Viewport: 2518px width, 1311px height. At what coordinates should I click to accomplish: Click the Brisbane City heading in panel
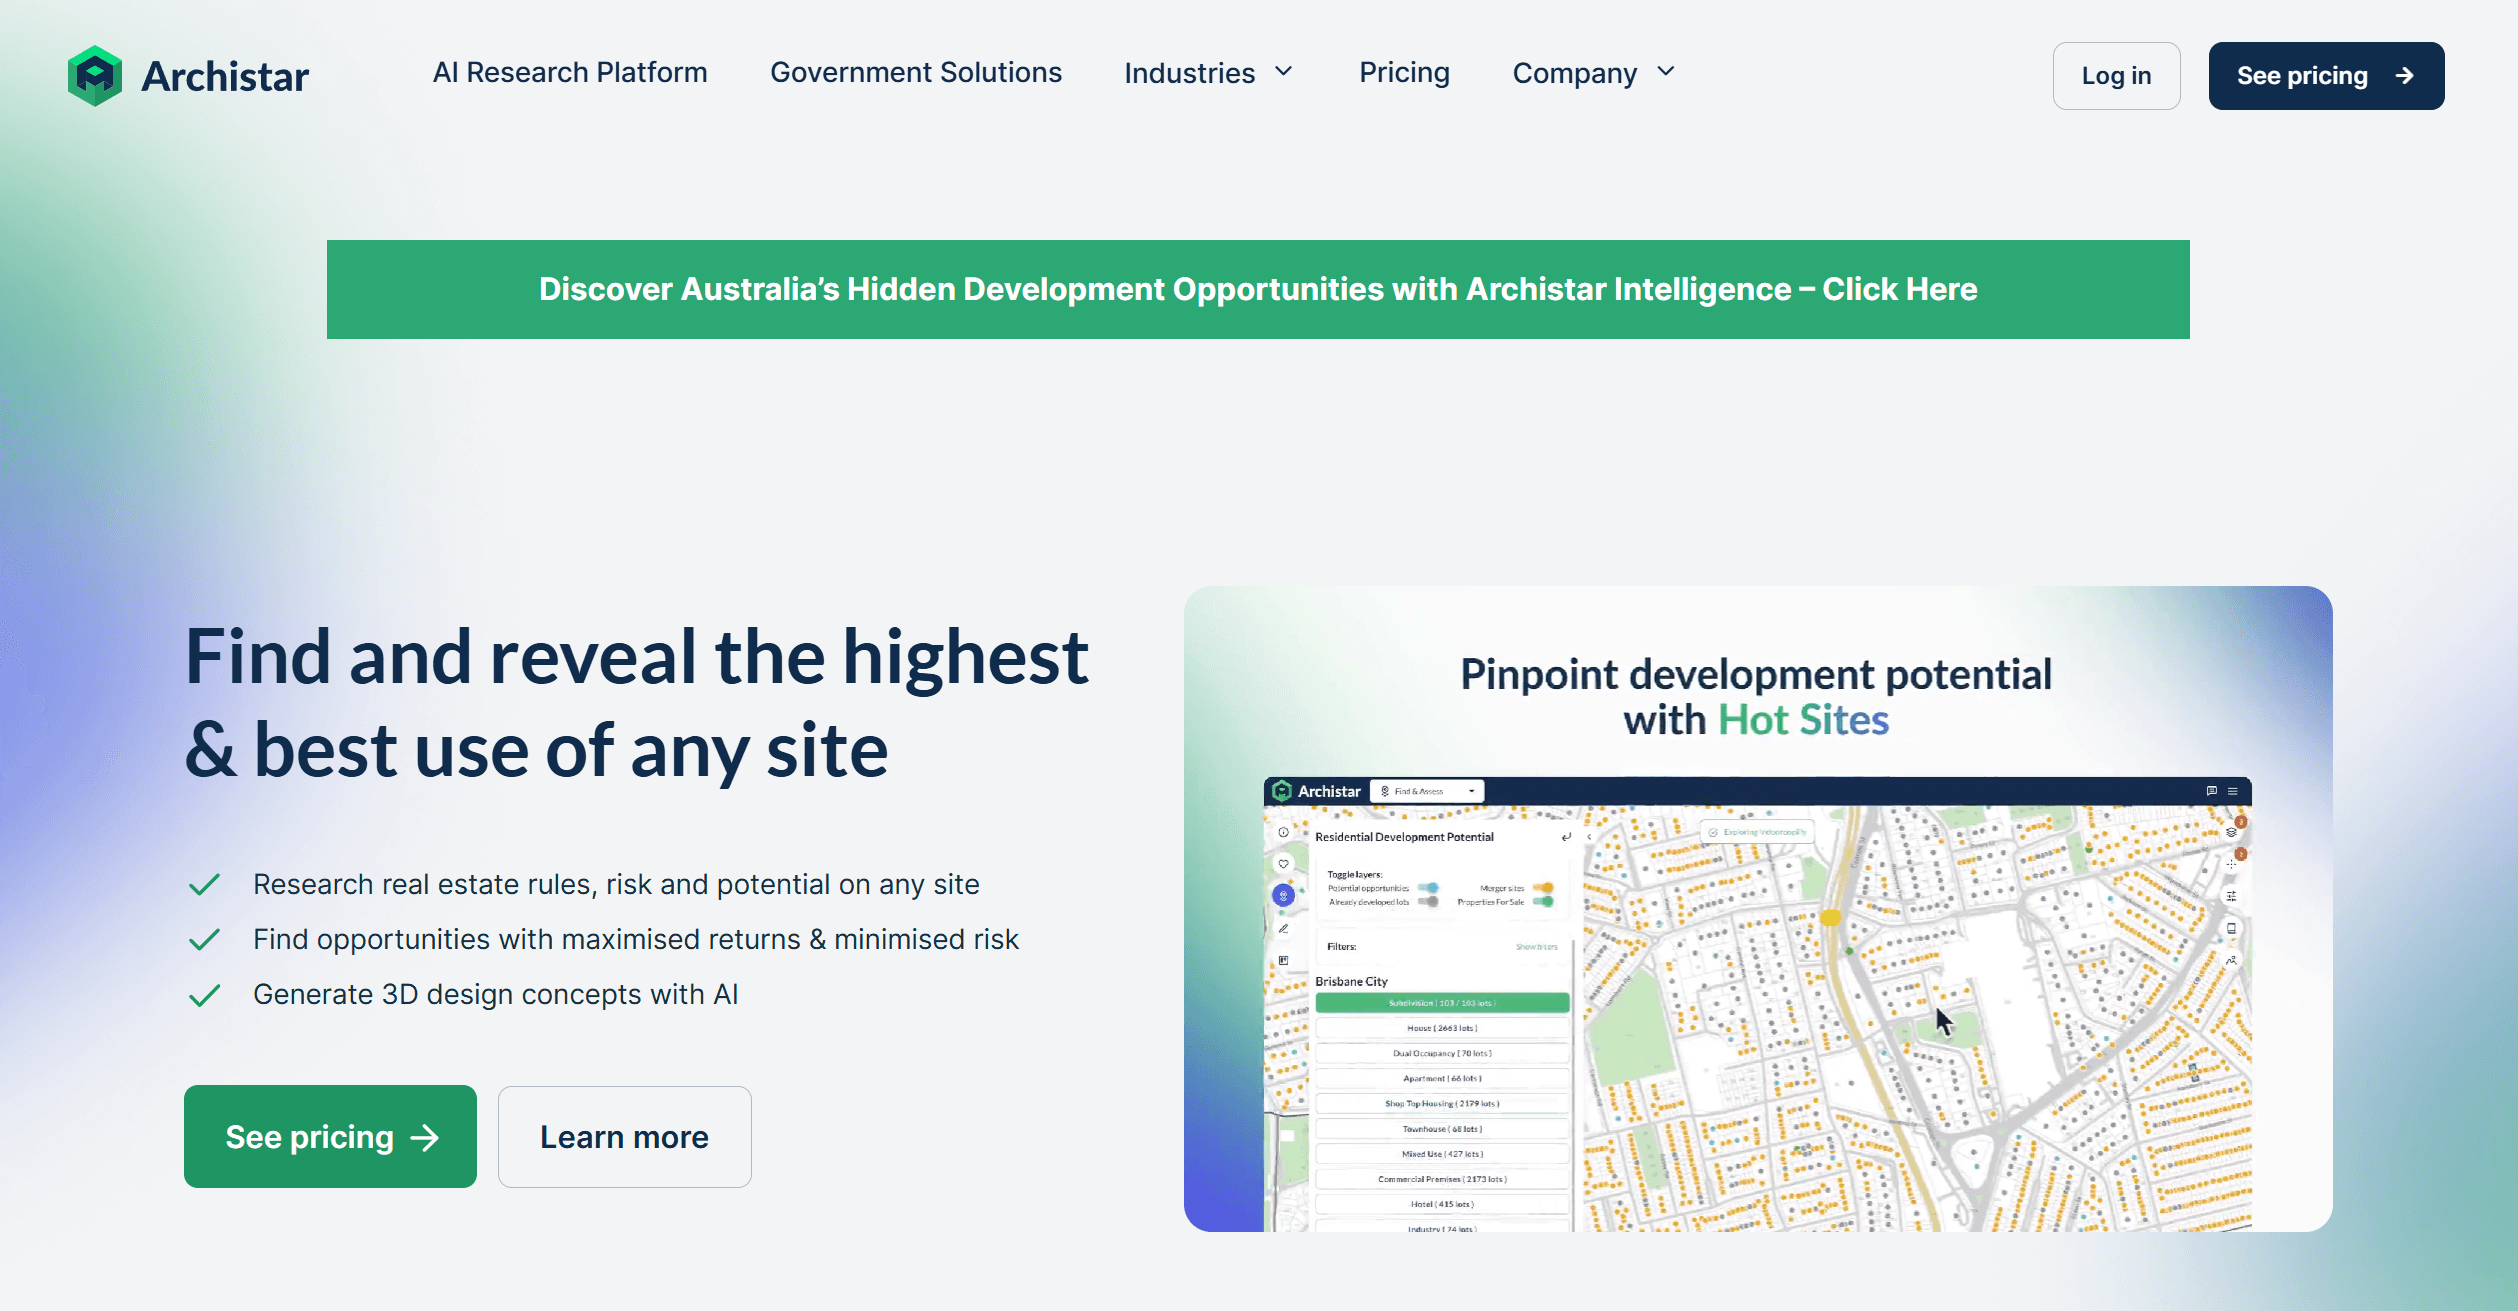pyautogui.click(x=1351, y=981)
